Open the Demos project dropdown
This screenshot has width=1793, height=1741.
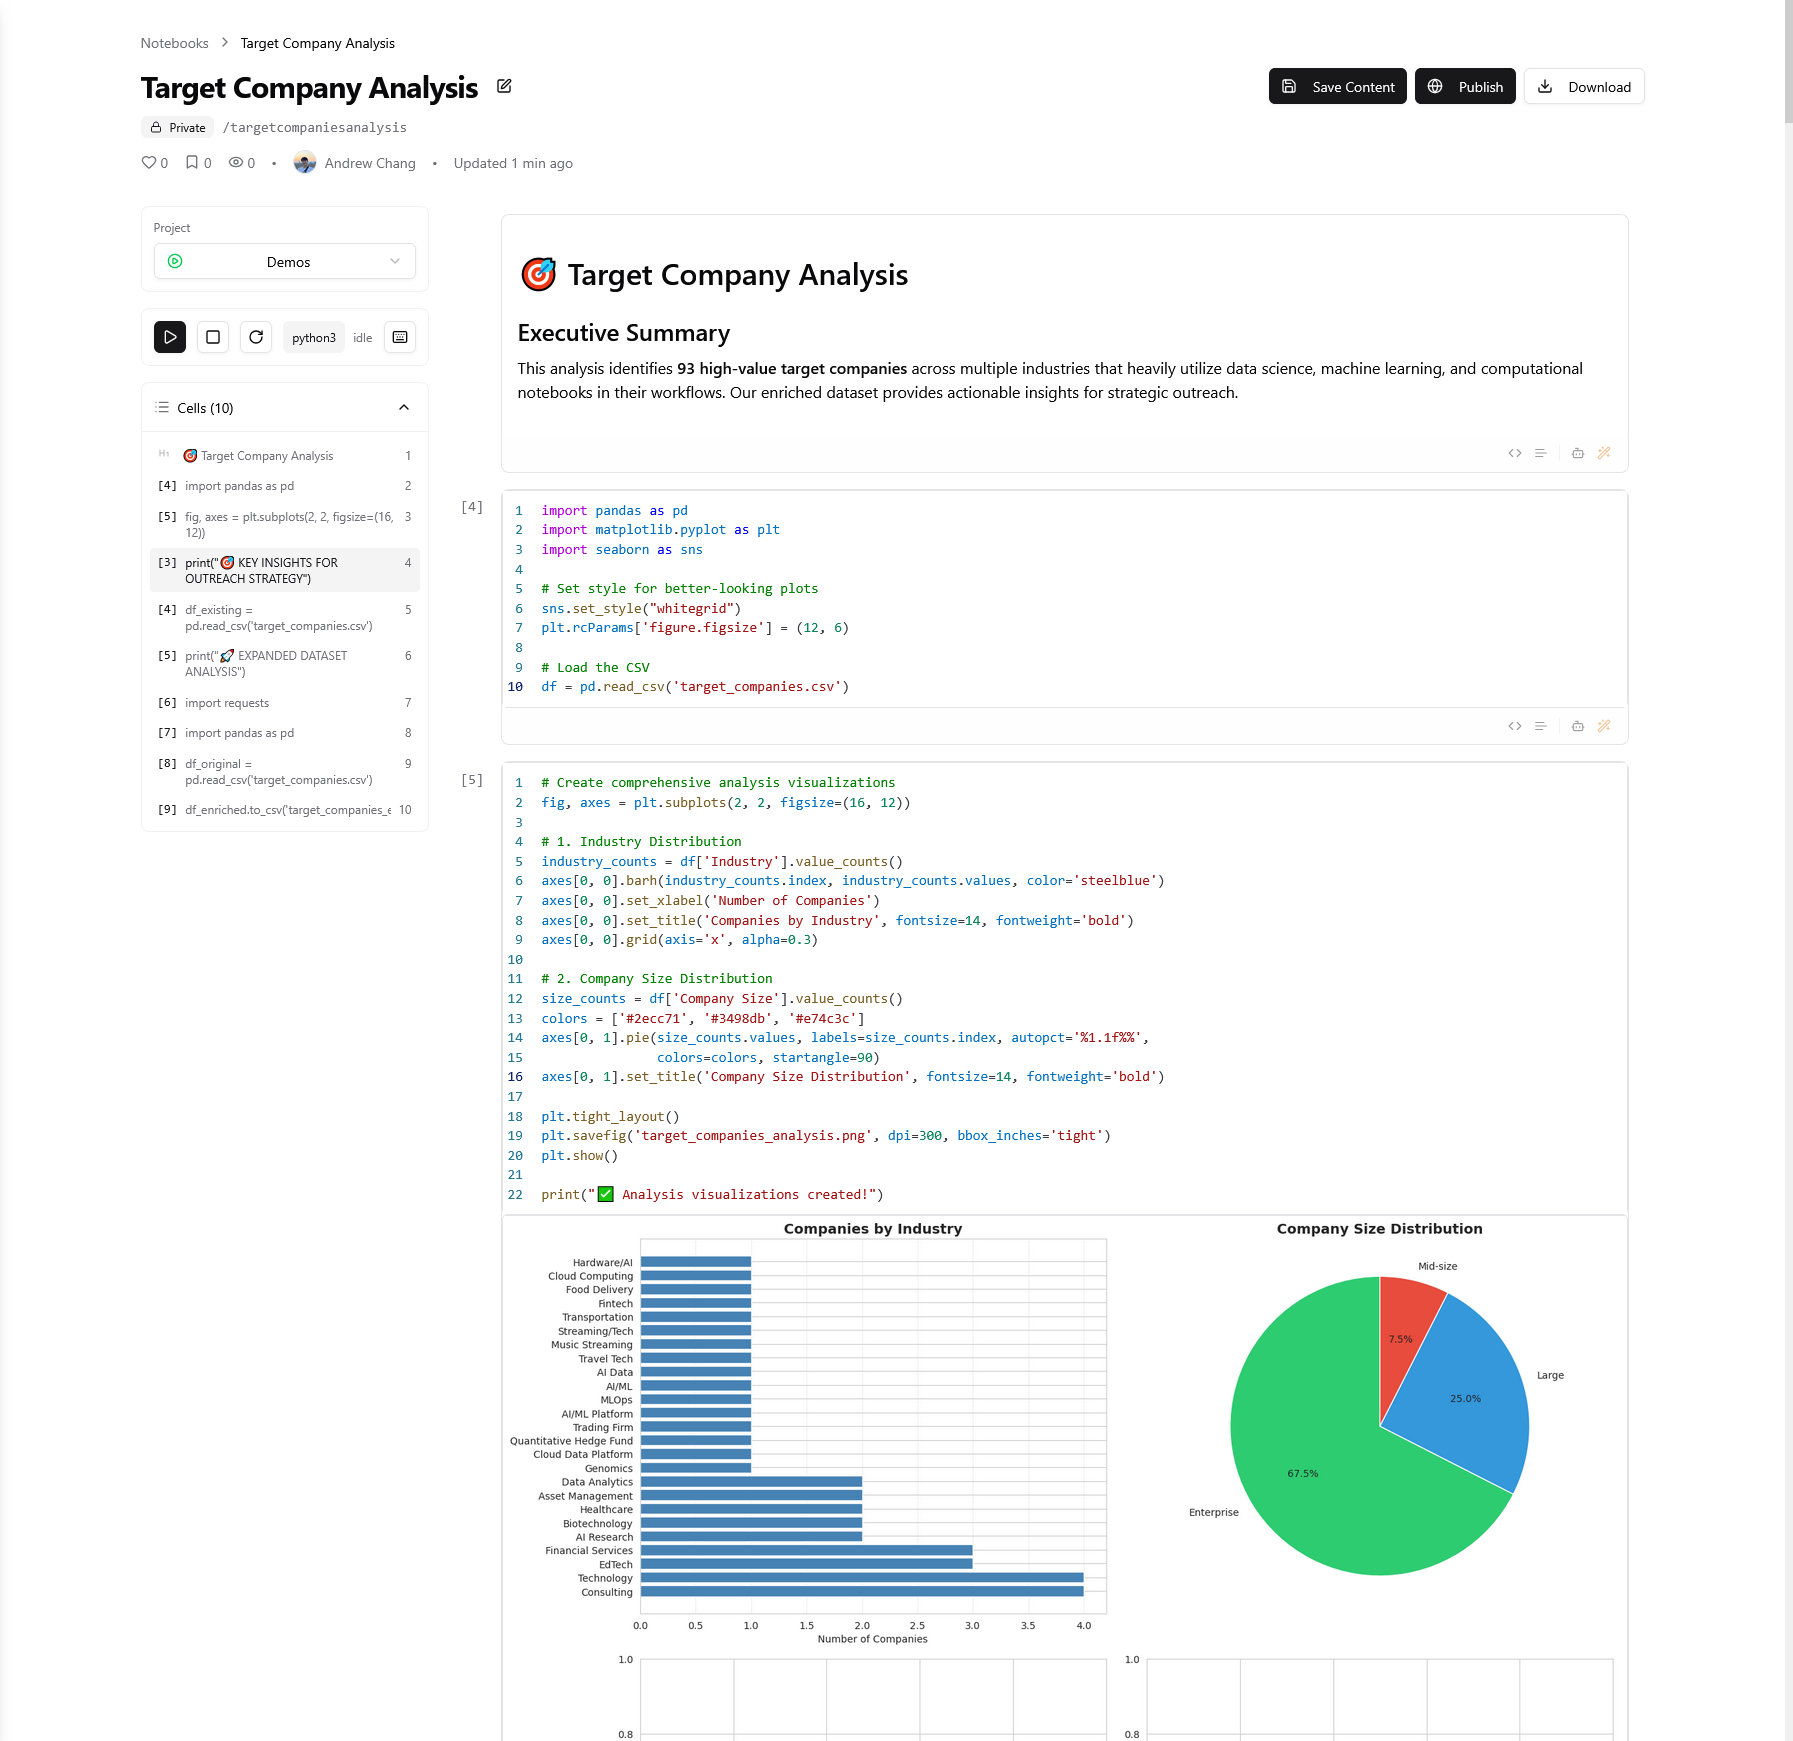285,262
